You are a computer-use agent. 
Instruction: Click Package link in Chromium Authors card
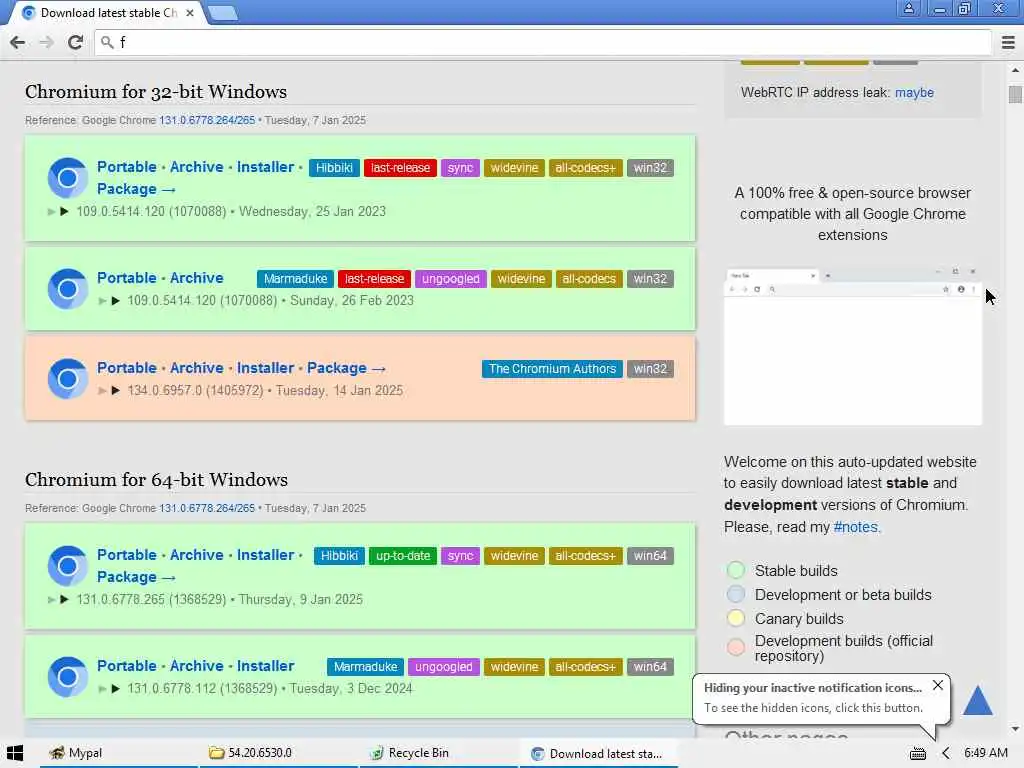pos(346,368)
